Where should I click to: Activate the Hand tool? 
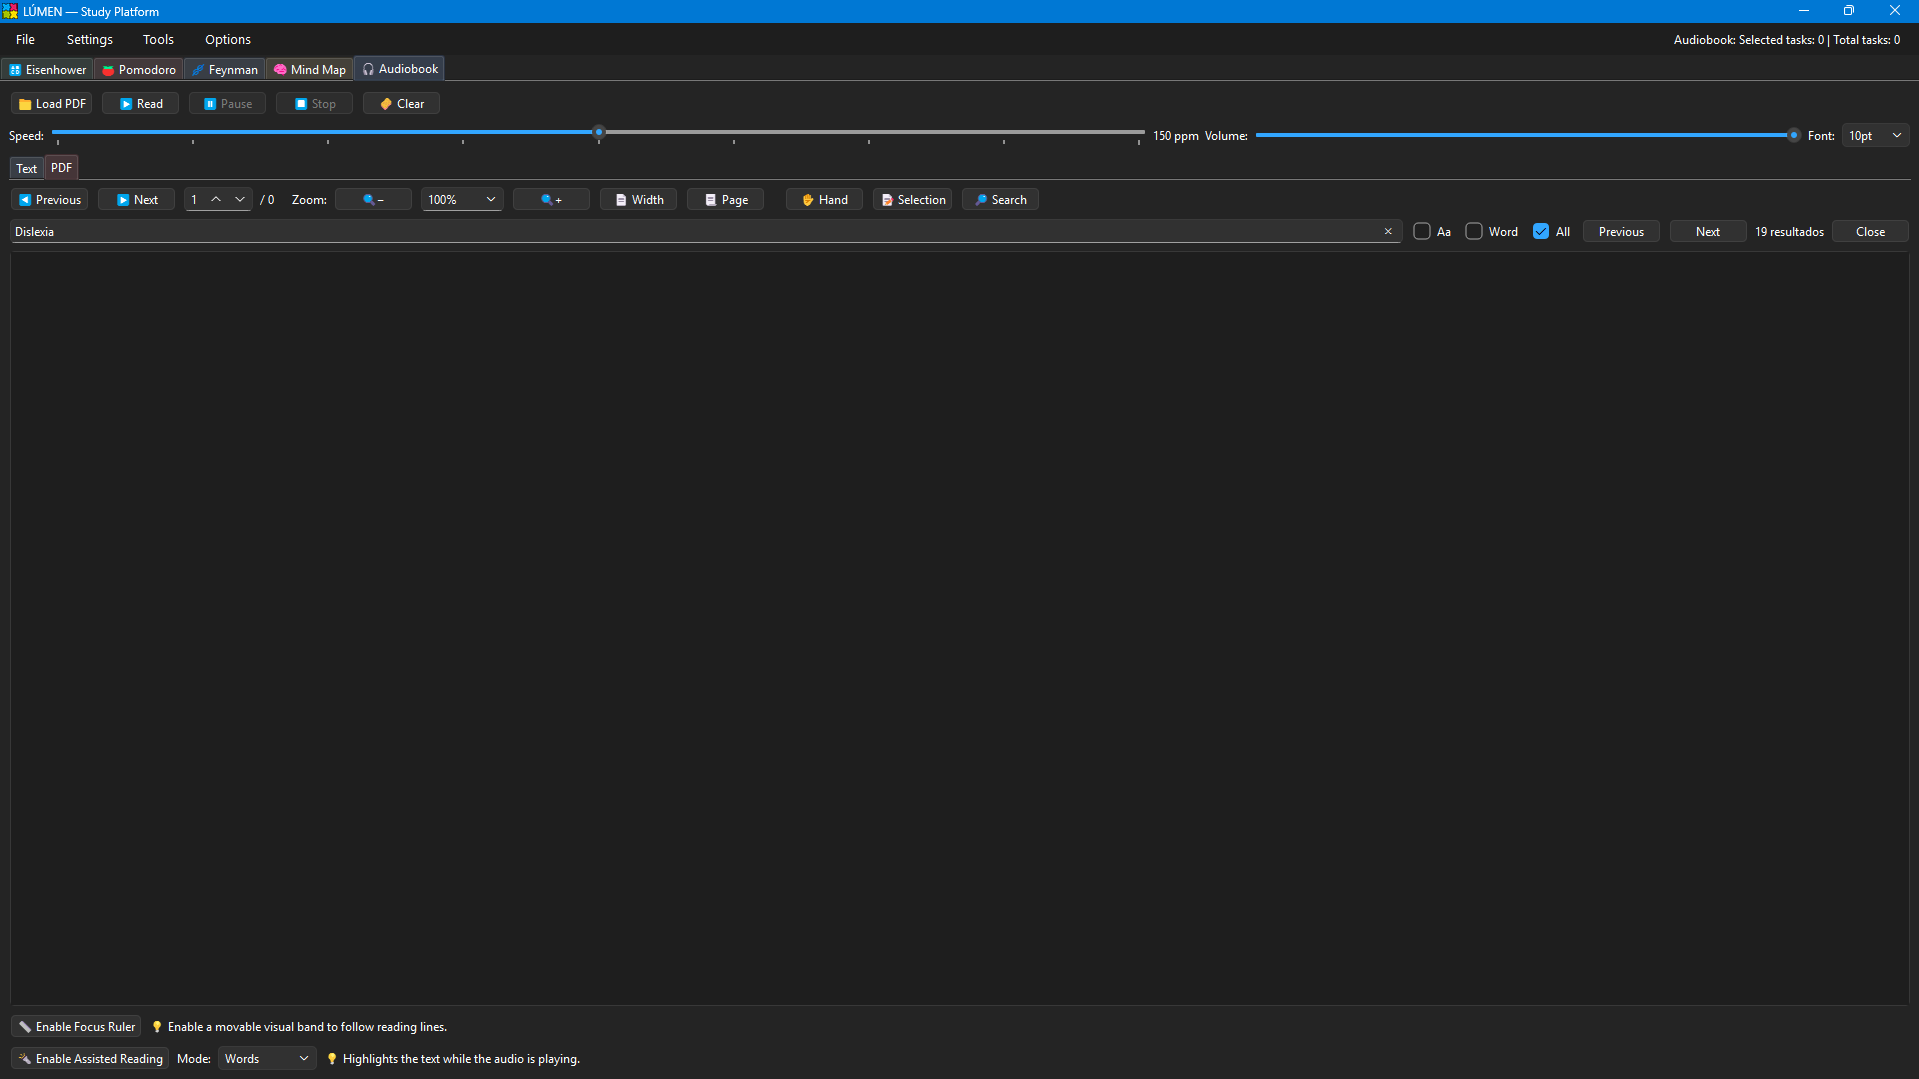point(824,200)
